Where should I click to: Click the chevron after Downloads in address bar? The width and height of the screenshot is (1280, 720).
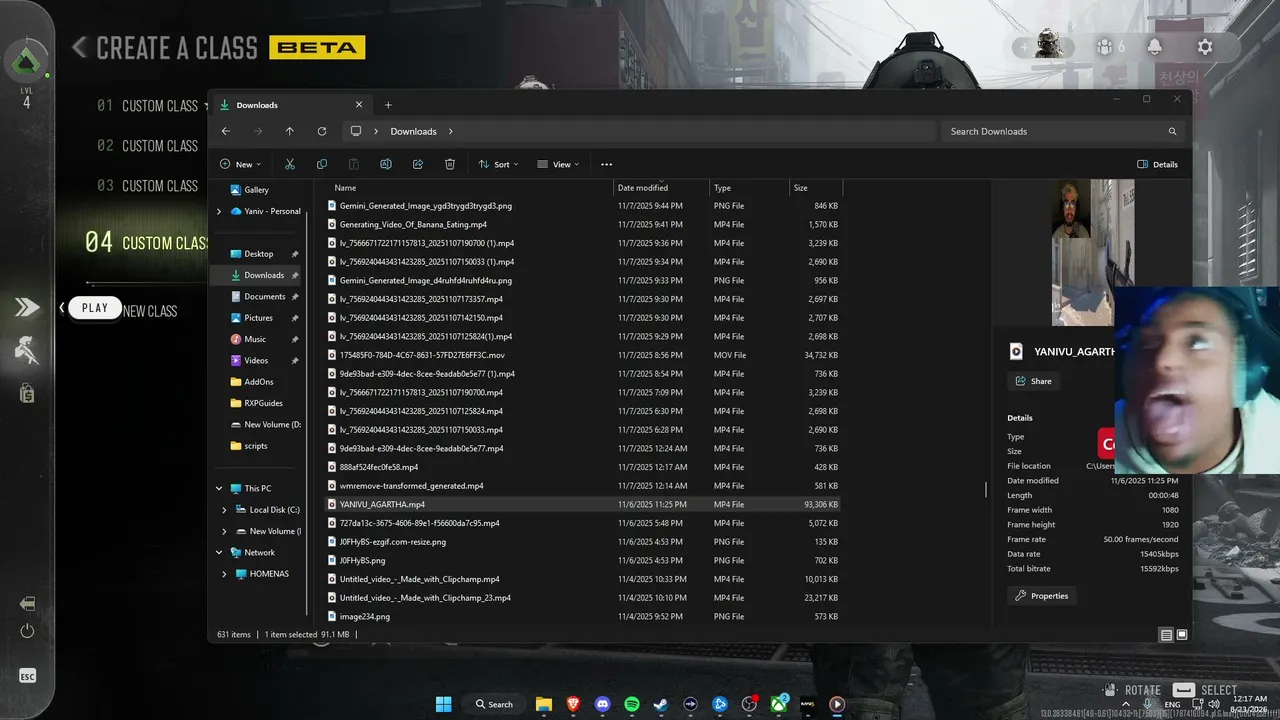451,131
